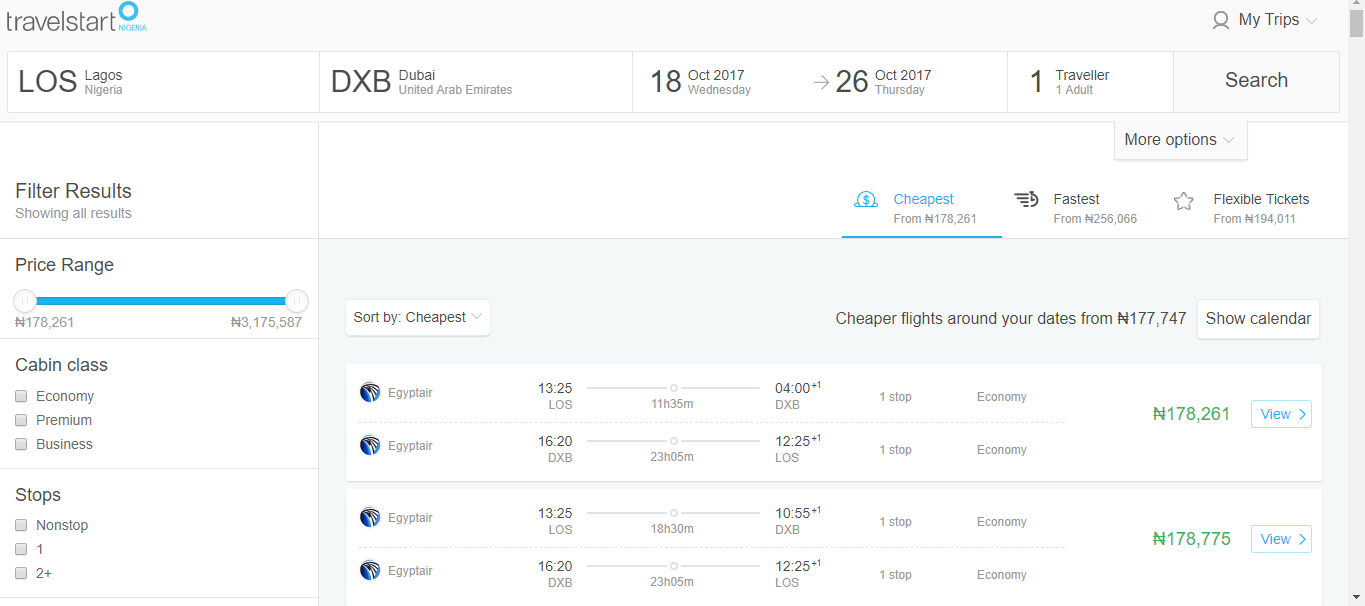Click the Show calendar button
1365x606 pixels.
(1258, 319)
